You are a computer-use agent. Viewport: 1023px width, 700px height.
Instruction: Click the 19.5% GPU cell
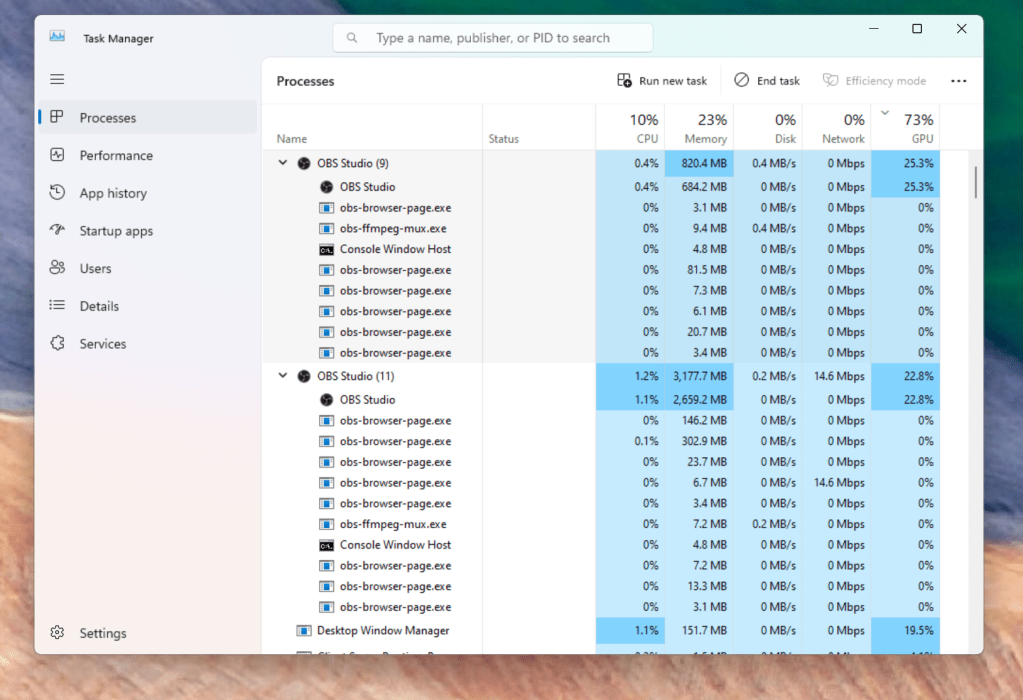point(906,630)
